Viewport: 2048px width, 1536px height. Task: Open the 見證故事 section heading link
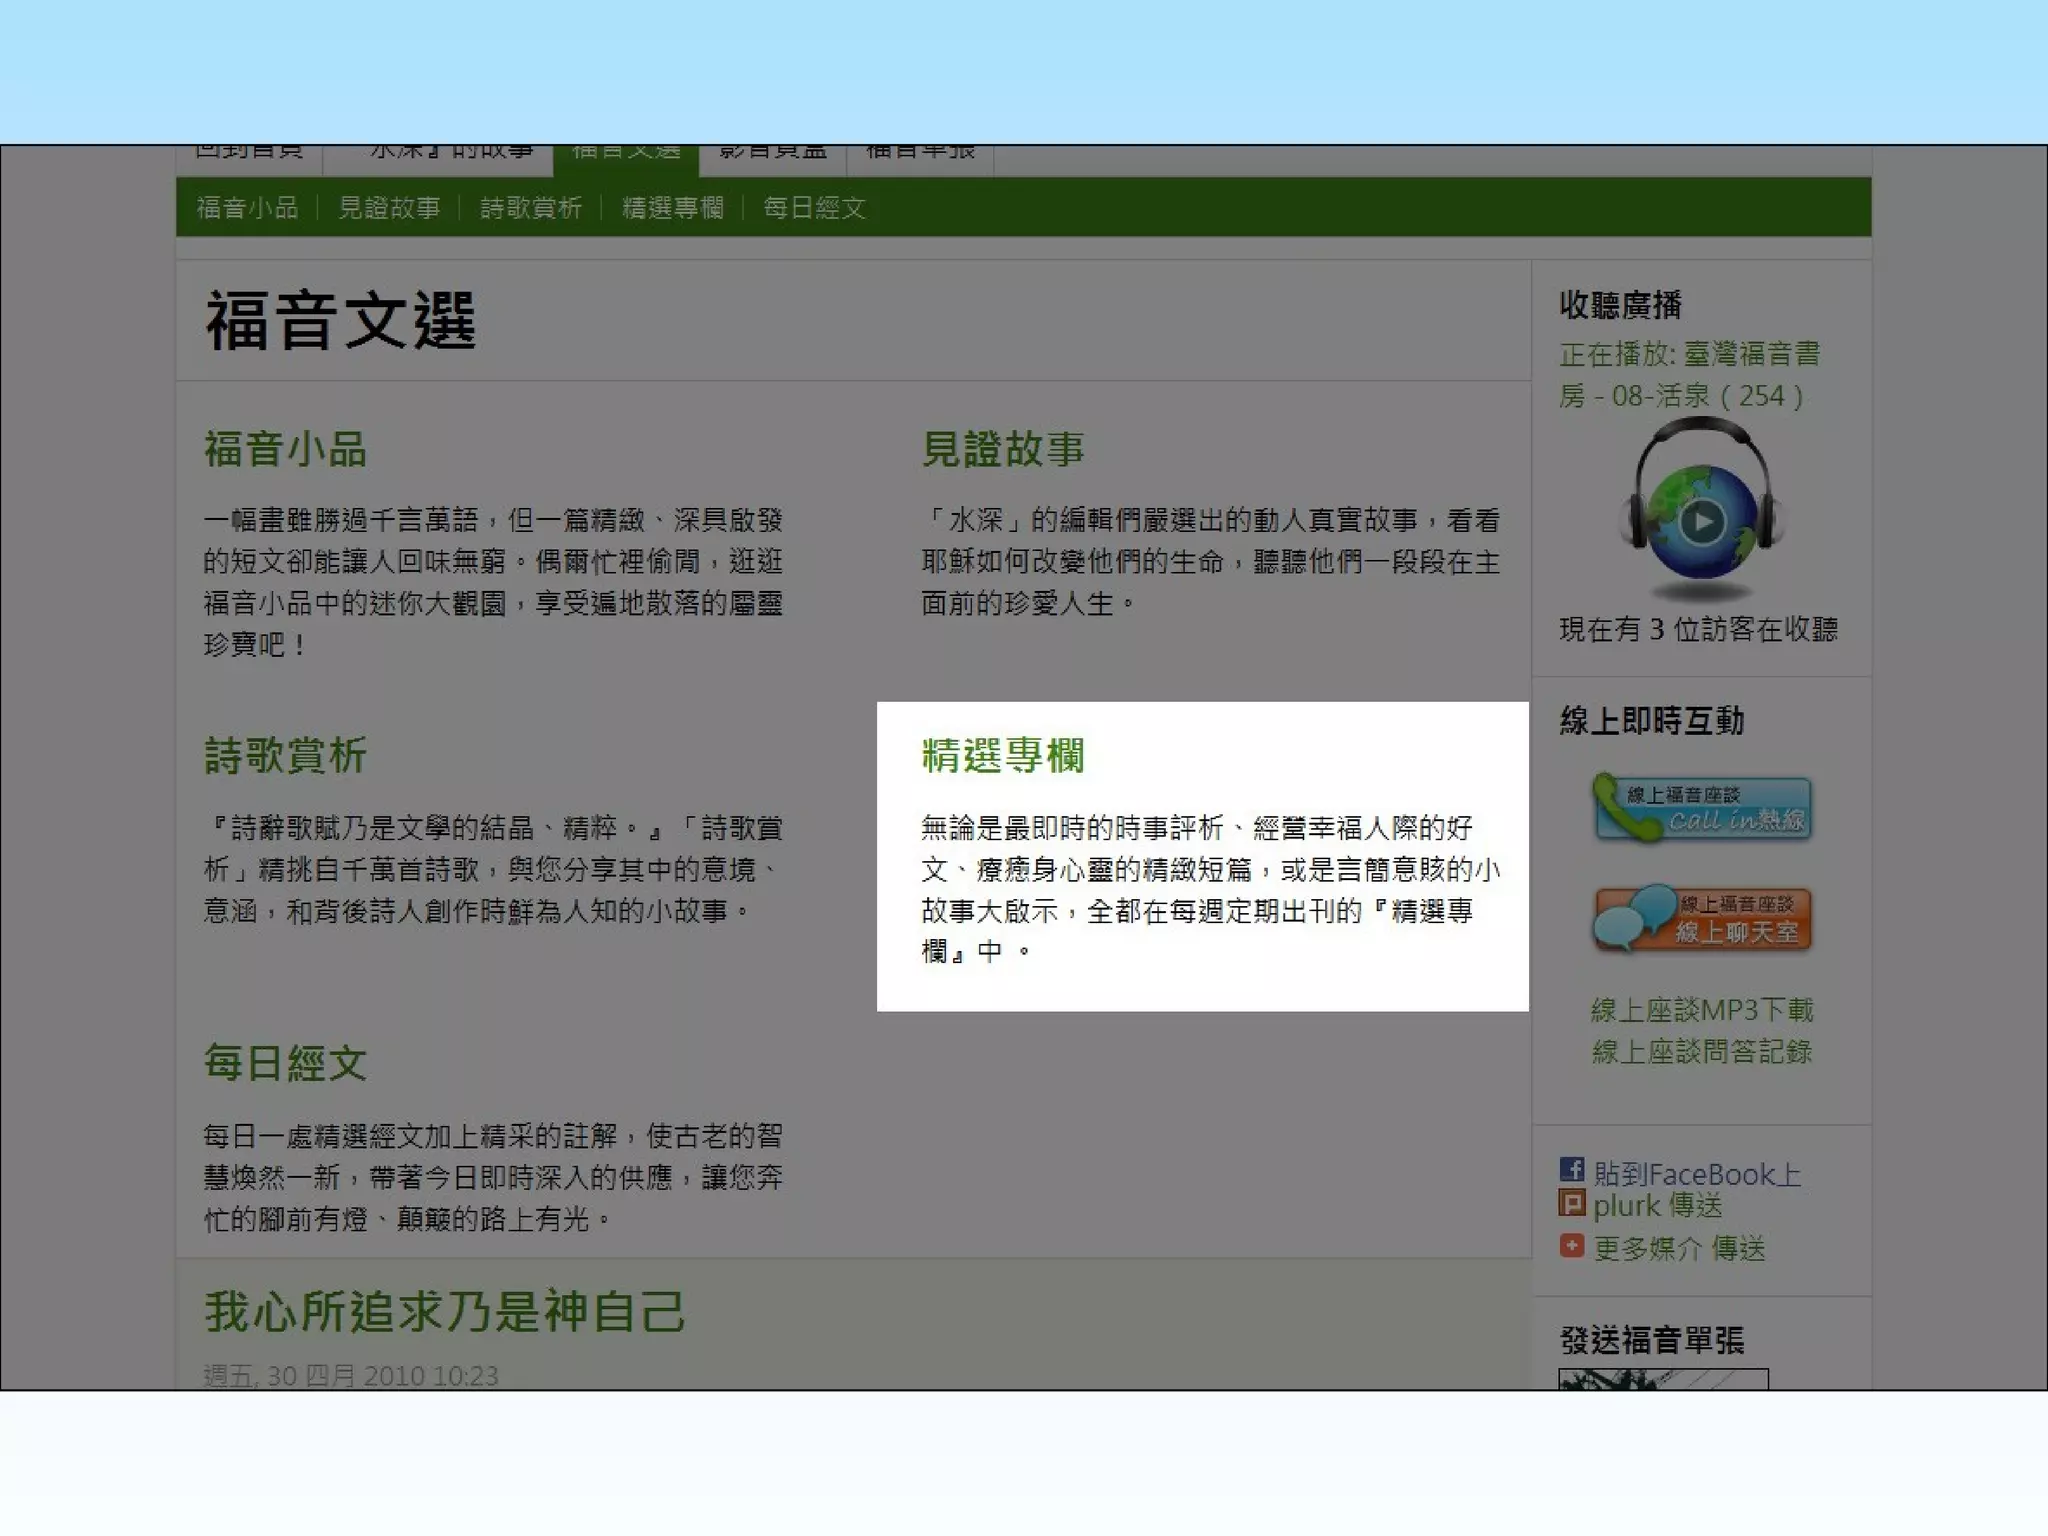tap(1002, 449)
